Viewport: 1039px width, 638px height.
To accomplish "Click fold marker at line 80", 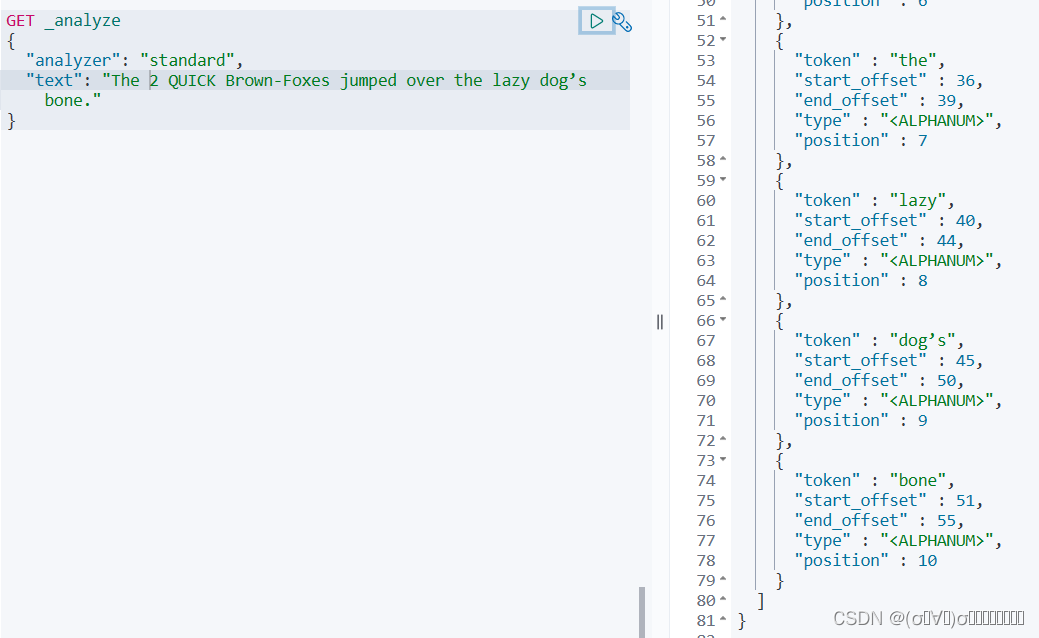I will coord(723,599).
